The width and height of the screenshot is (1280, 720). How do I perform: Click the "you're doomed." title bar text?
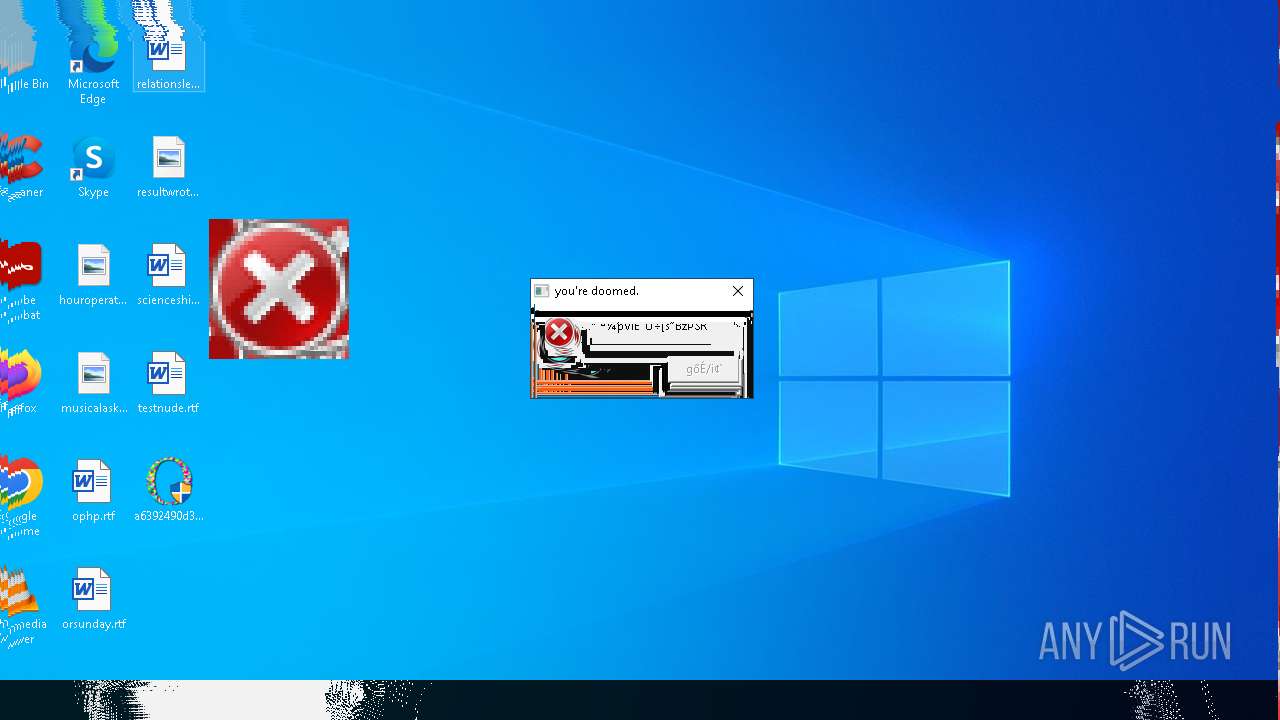tap(596, 291)
